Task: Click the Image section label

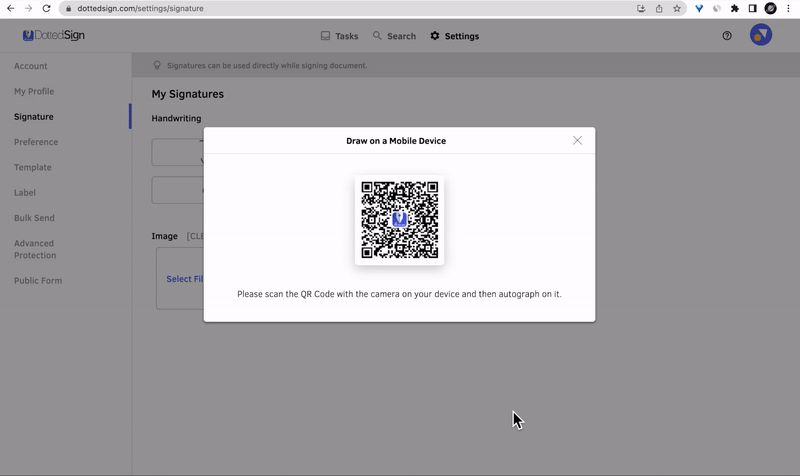Action: (x=164, y=236)
